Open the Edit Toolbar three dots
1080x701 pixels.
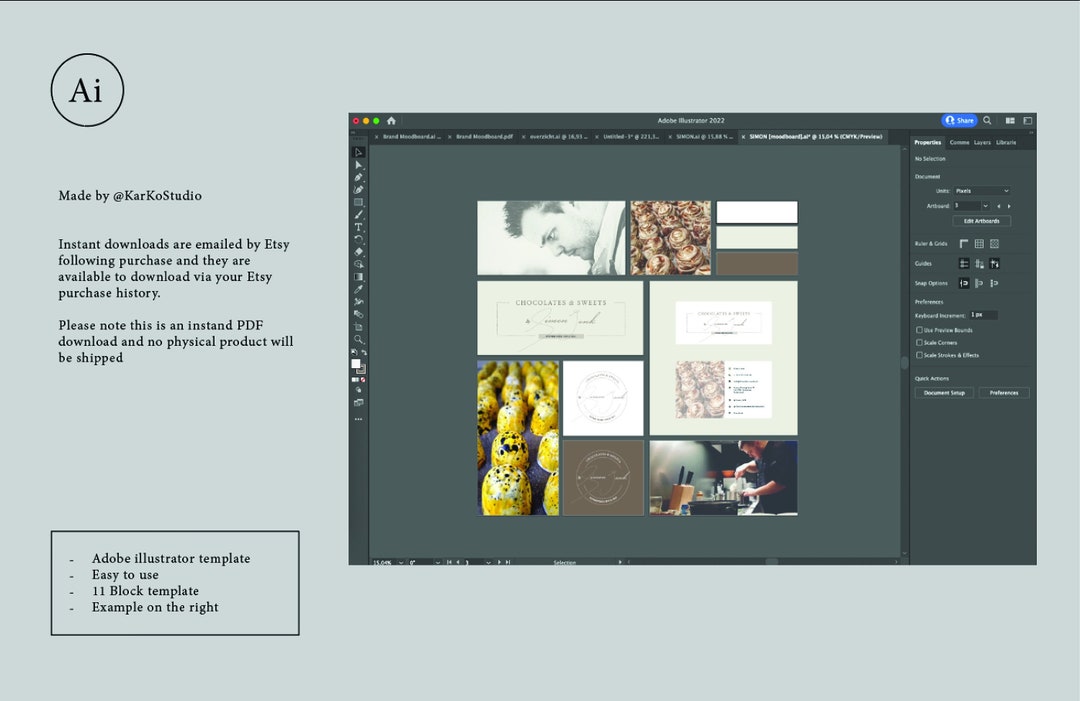[358, 419]
